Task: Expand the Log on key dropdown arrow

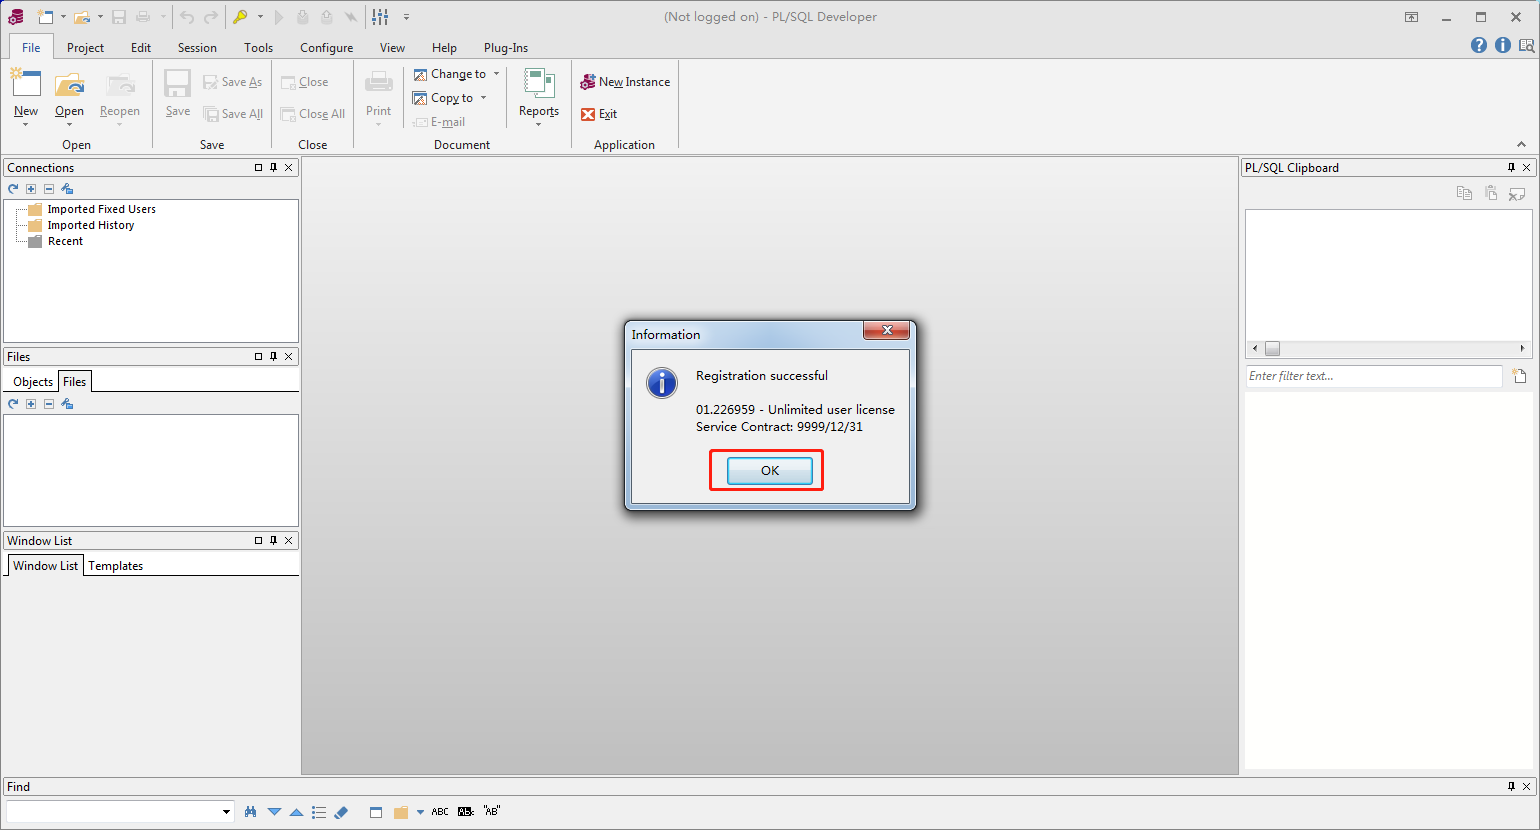Action: coord(260,17)
